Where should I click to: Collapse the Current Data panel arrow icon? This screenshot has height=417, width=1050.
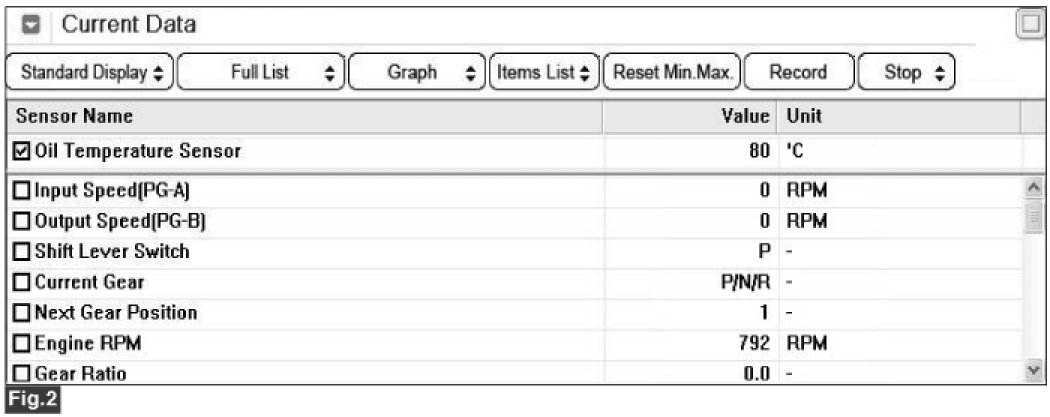click(32, 26)
